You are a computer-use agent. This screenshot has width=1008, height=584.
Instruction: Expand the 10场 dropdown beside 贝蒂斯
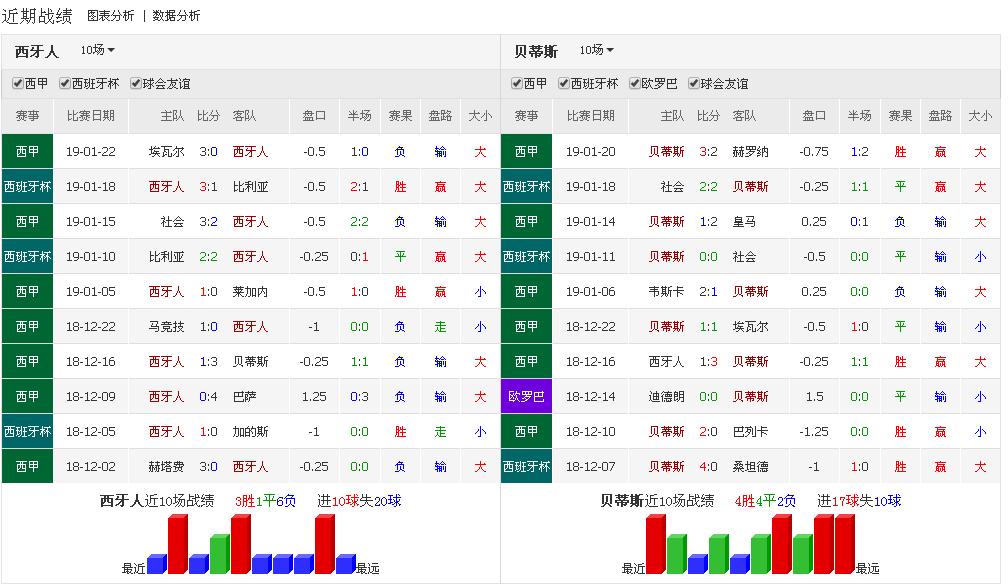[597, 50]
